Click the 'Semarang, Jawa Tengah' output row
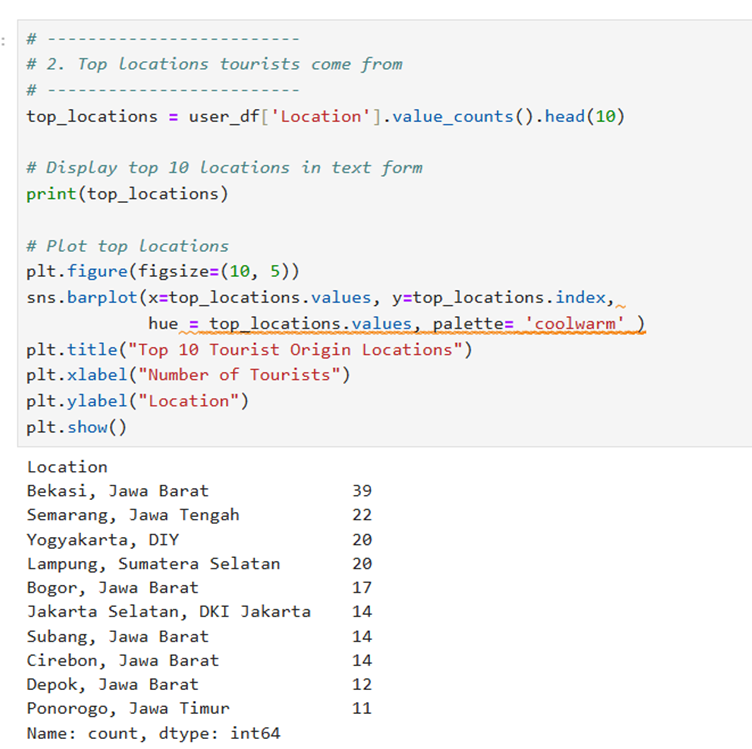Screen dimensions: 752x749 [x=133, y=515]
